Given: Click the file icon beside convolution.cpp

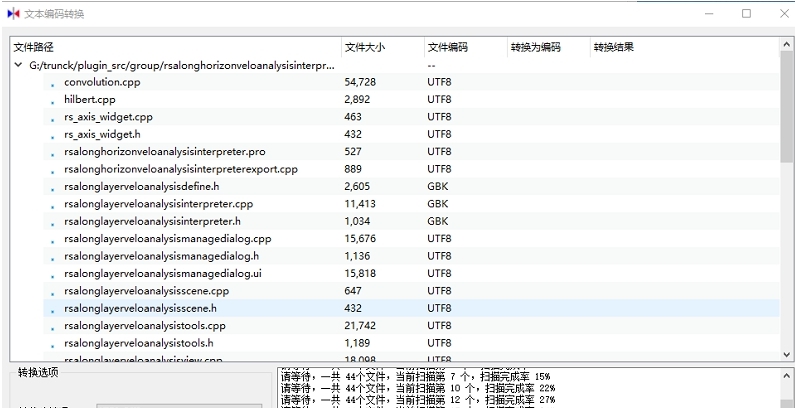Looking at the screenshot, I should point(52,84).
